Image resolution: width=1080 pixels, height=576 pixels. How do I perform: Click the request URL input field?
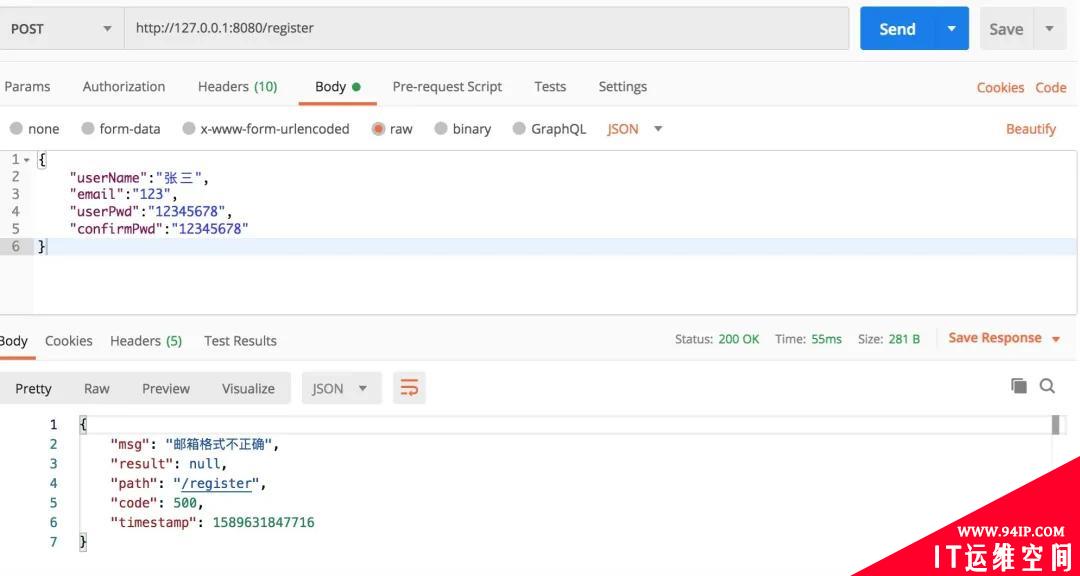486,28
